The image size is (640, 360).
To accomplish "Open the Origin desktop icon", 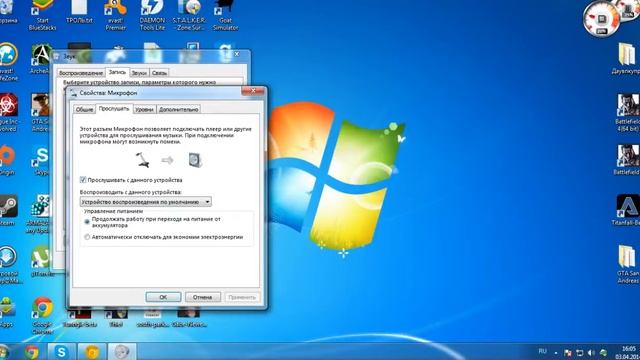I will pyautogui.click(x=7, y=161).
